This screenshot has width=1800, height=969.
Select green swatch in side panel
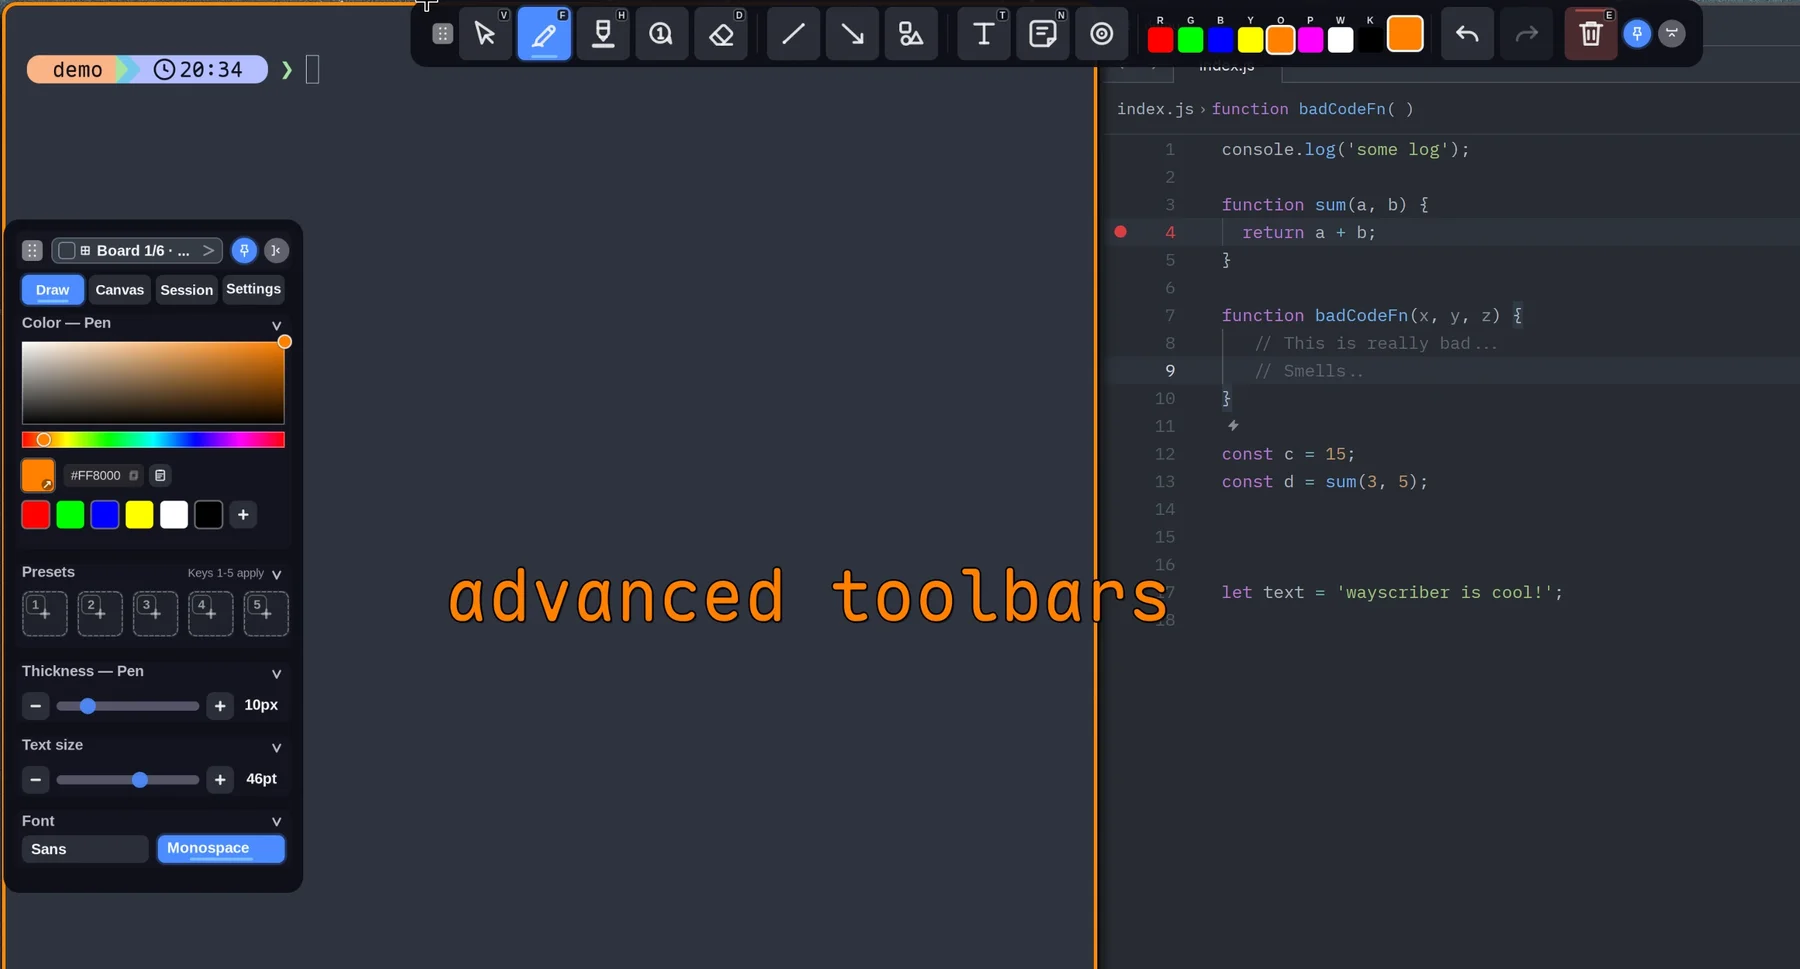click(x=70, y=515)
